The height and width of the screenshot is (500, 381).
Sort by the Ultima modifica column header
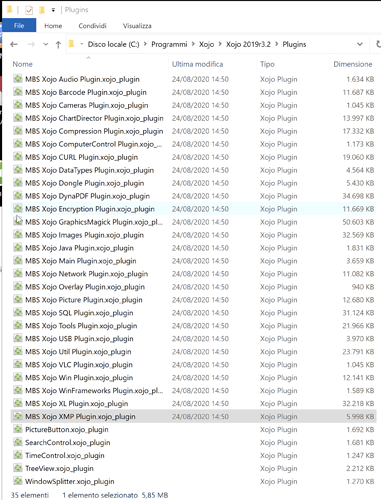[x=197, y=64]
